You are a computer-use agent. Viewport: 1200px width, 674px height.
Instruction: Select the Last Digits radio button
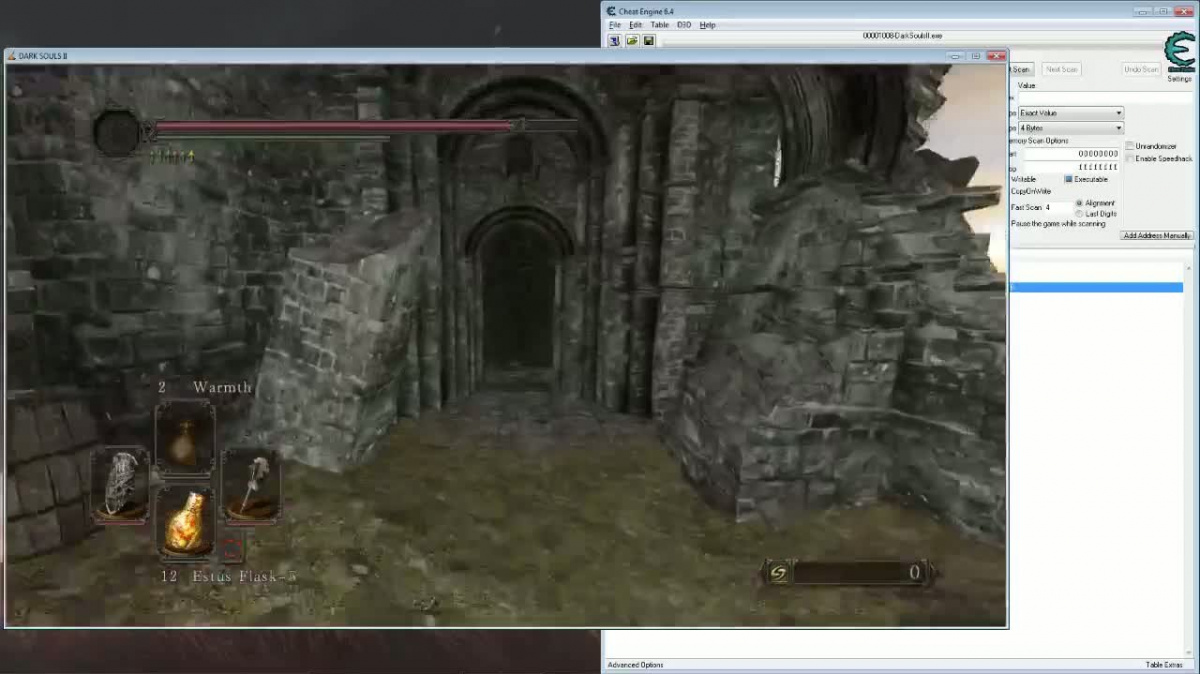1079,213
